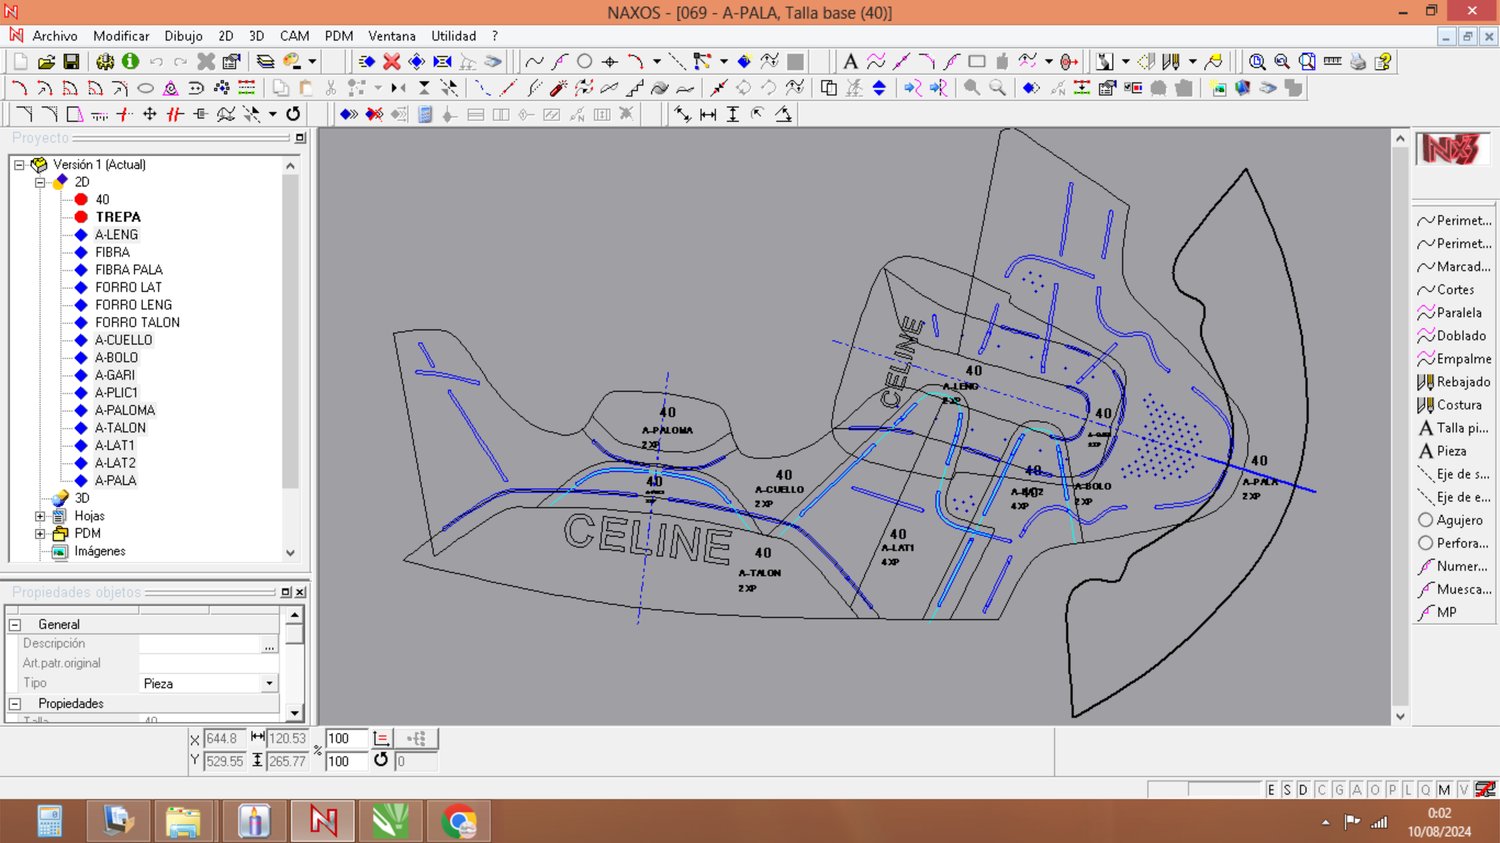Open the Tipo Pieza dropdown
The width and height of the screenshot is (1500, 843).
268,684
